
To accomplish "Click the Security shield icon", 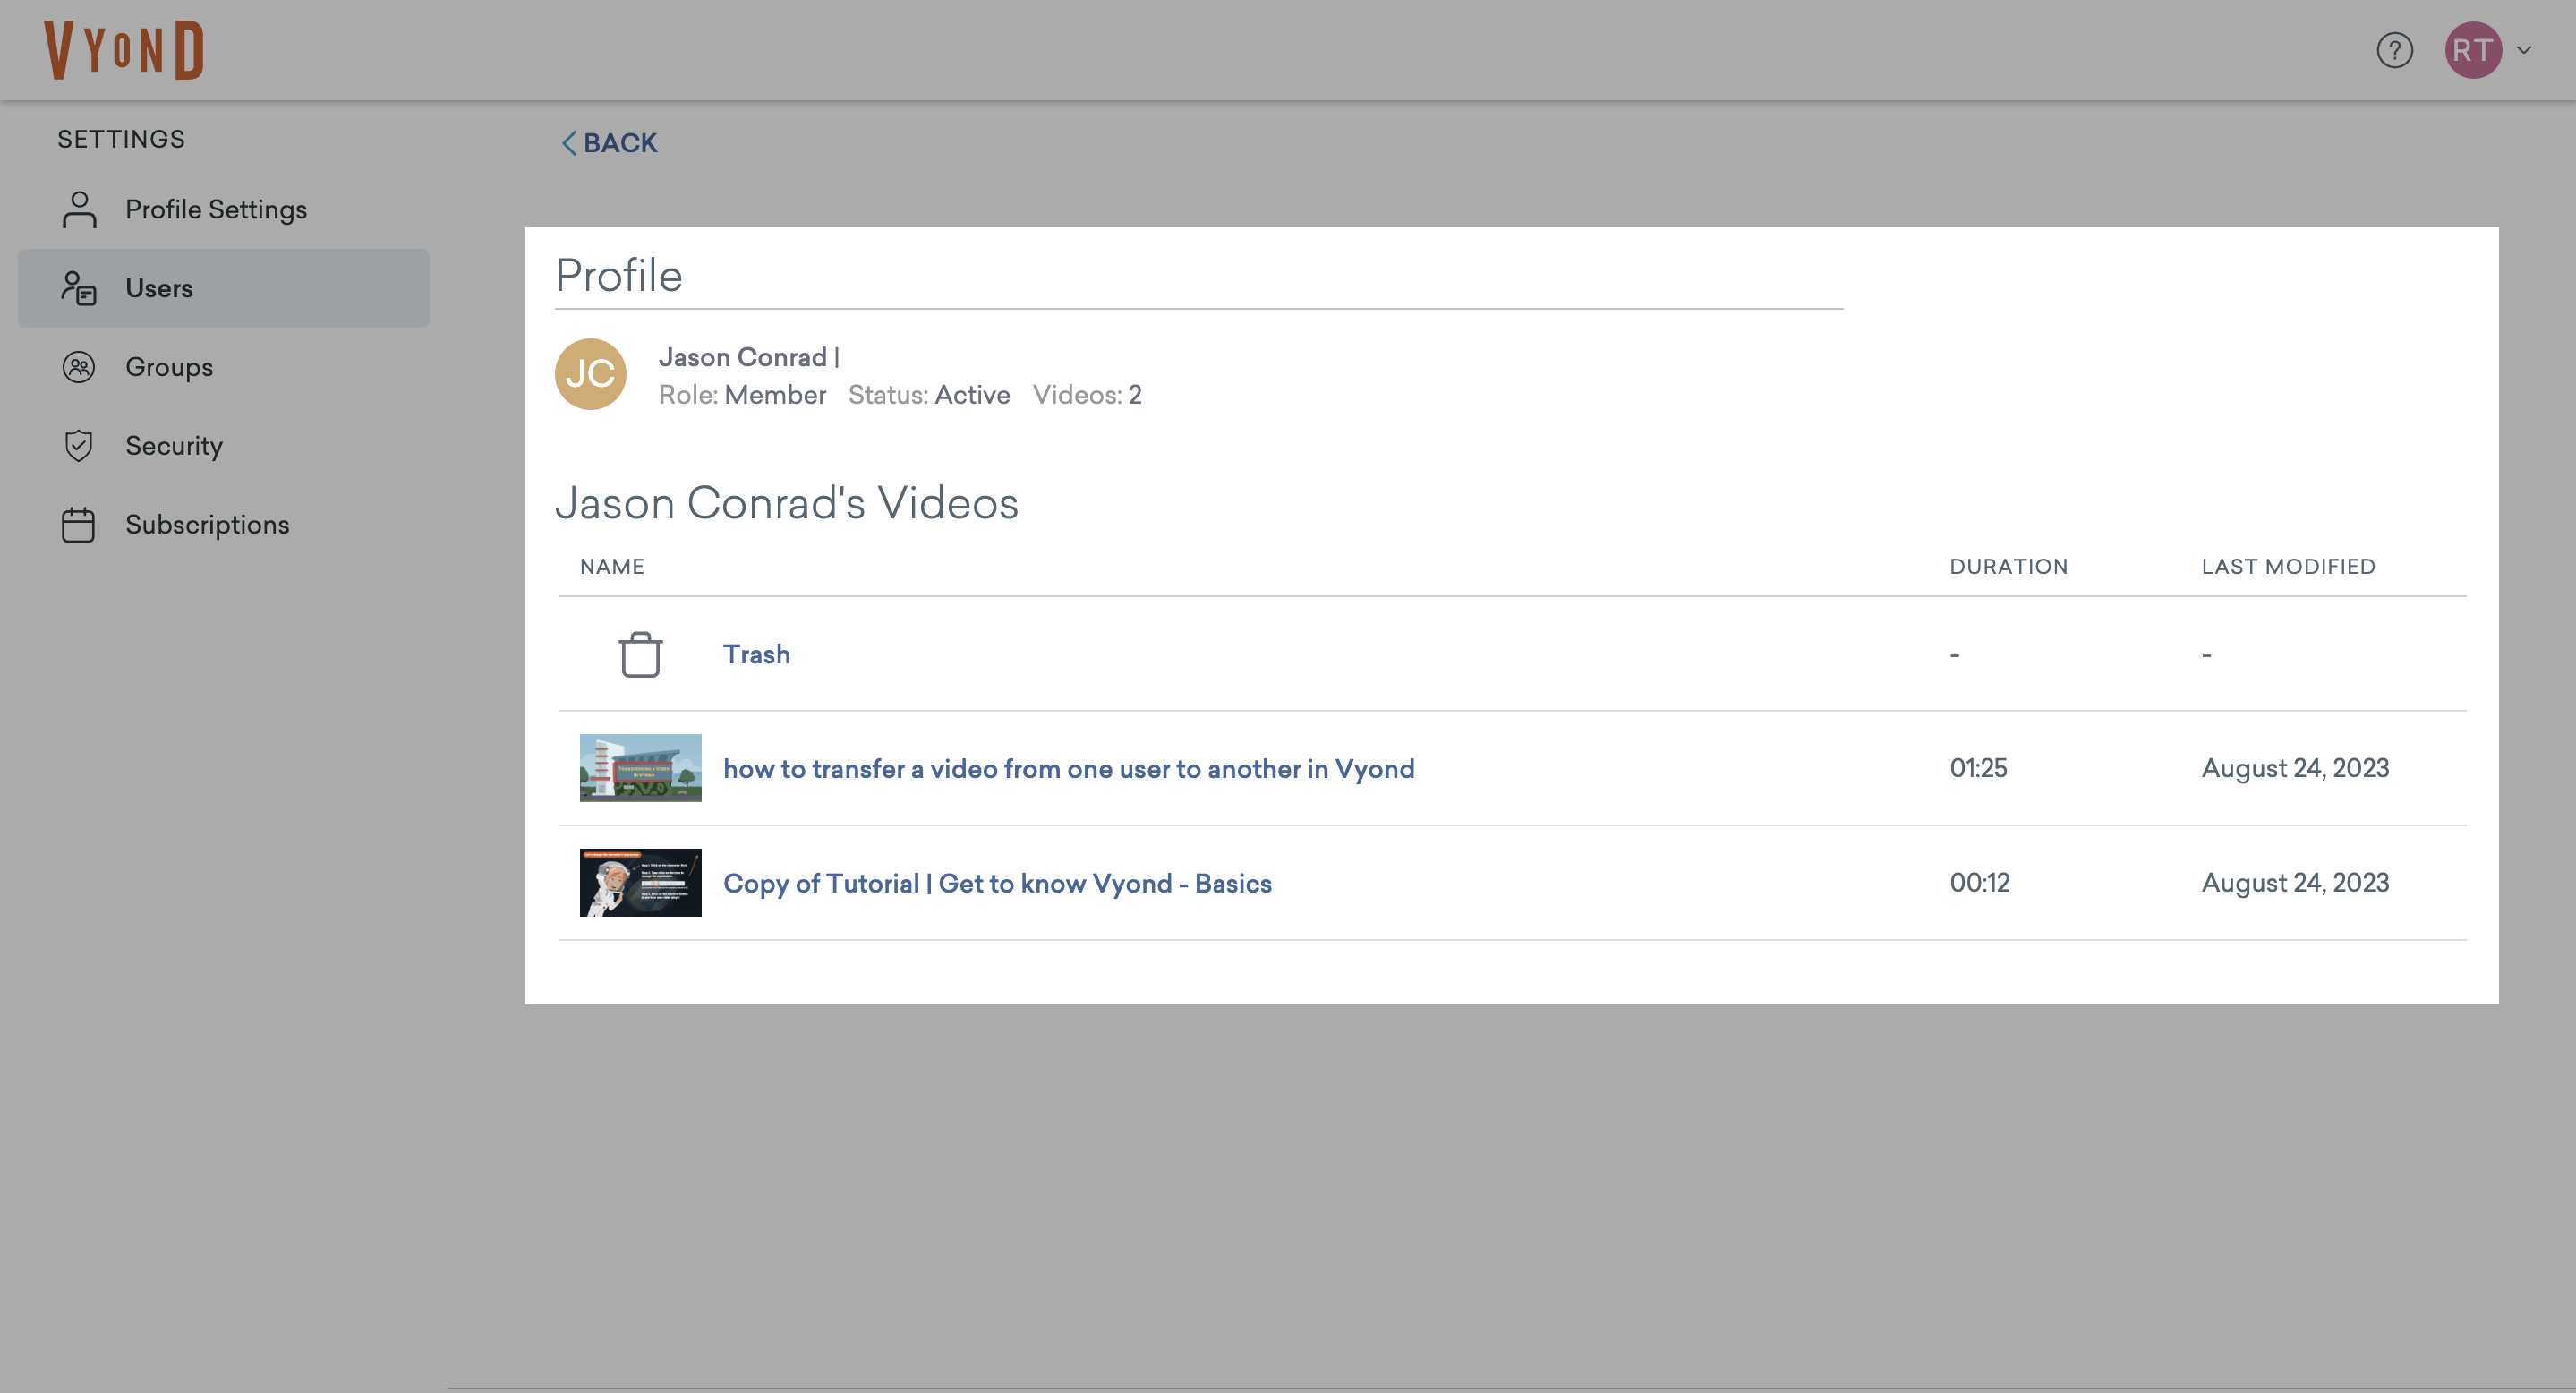I will click(x=79, y=446).
